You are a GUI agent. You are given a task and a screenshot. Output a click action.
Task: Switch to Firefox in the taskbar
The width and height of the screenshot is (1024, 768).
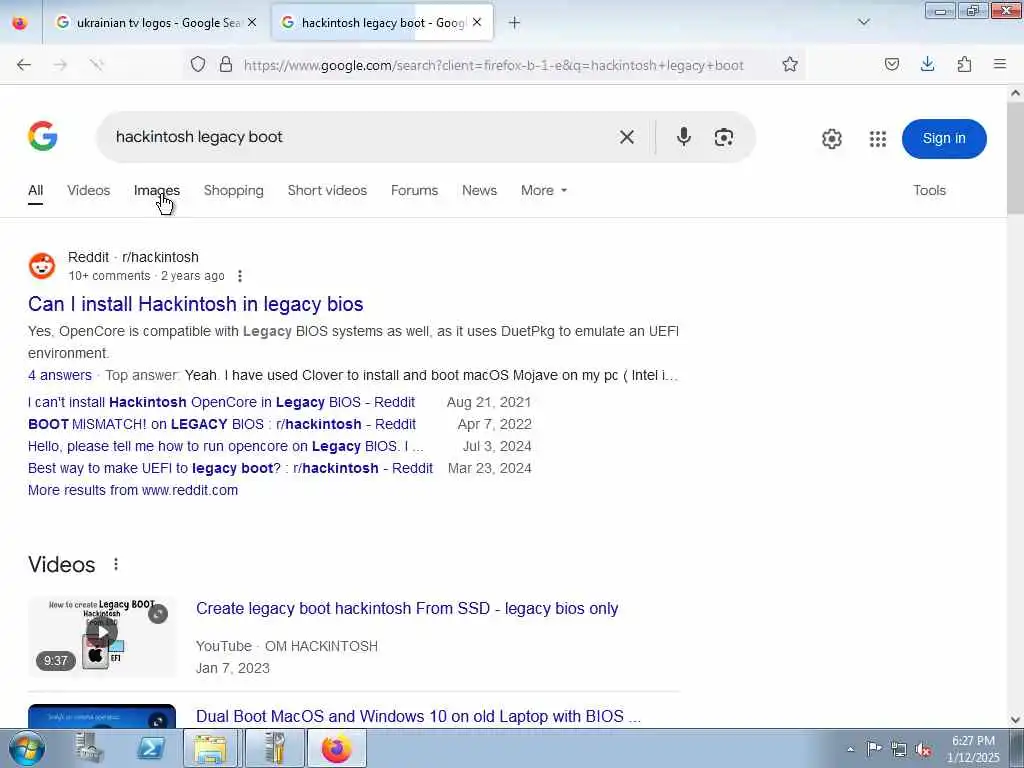(x=336, y=748)
